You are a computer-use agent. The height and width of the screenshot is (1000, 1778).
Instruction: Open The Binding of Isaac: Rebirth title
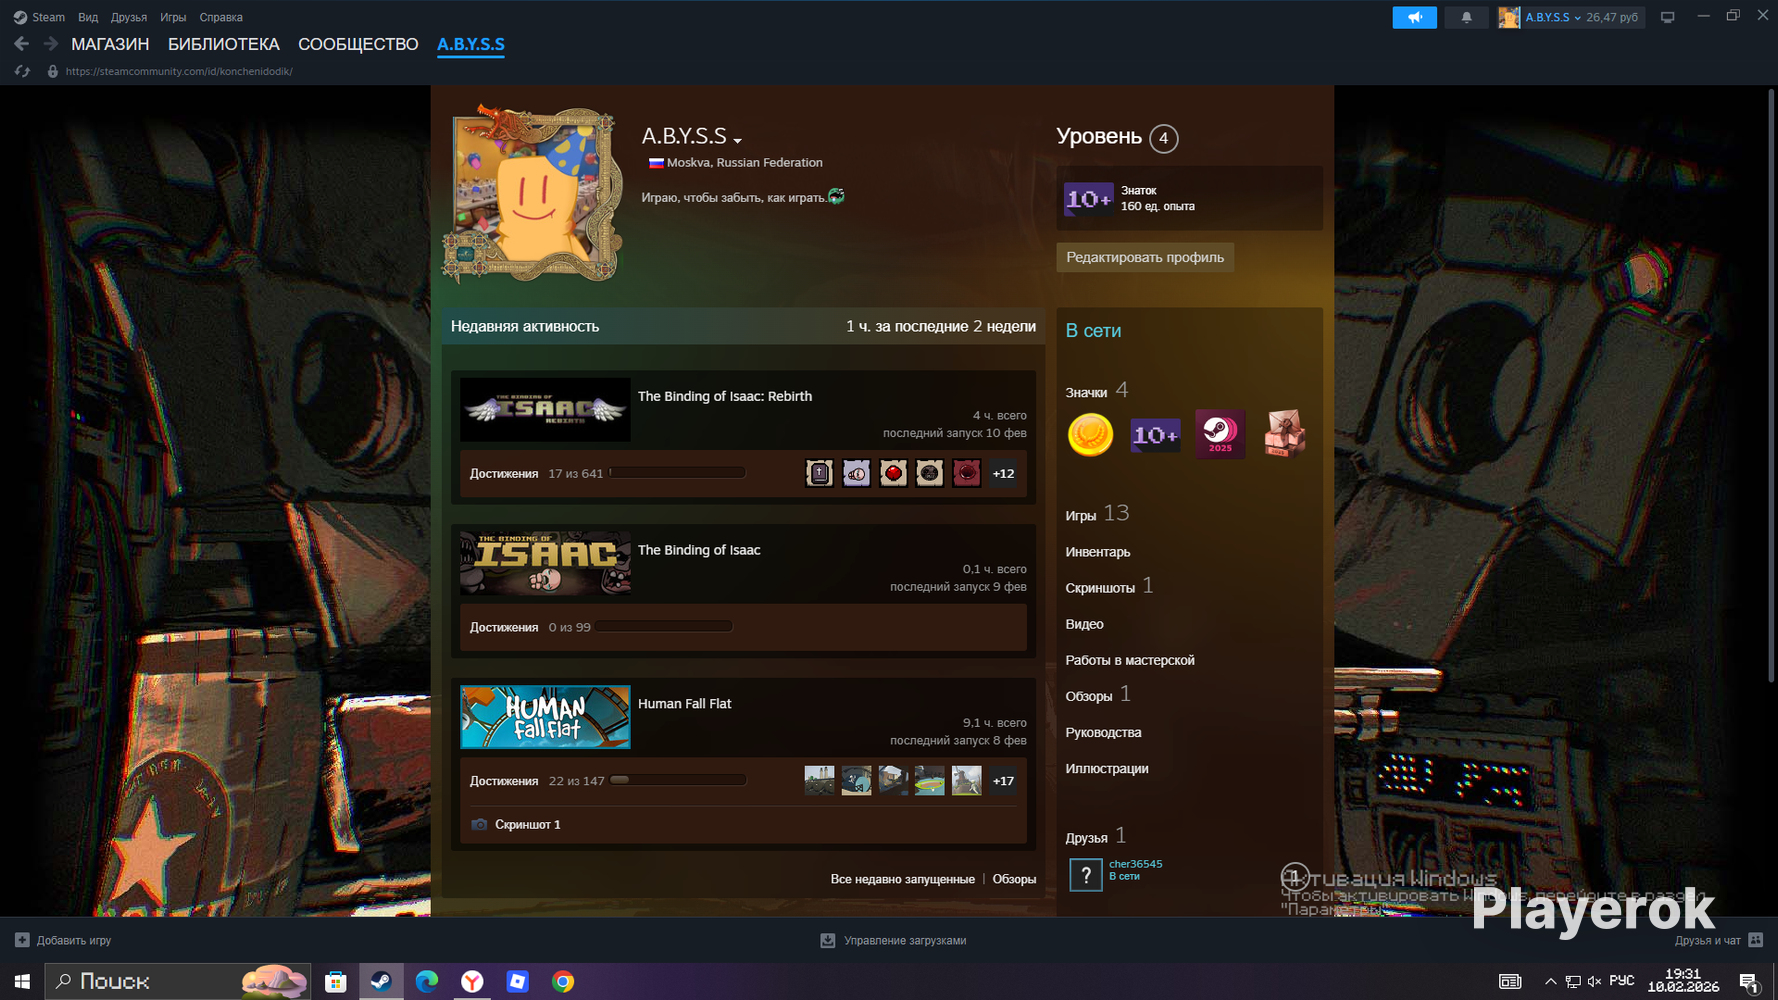click(725, 396)
